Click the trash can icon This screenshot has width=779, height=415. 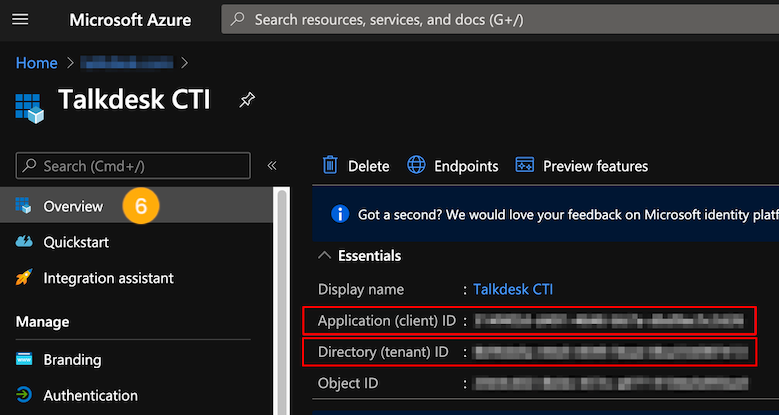click(x=330, y=165)
